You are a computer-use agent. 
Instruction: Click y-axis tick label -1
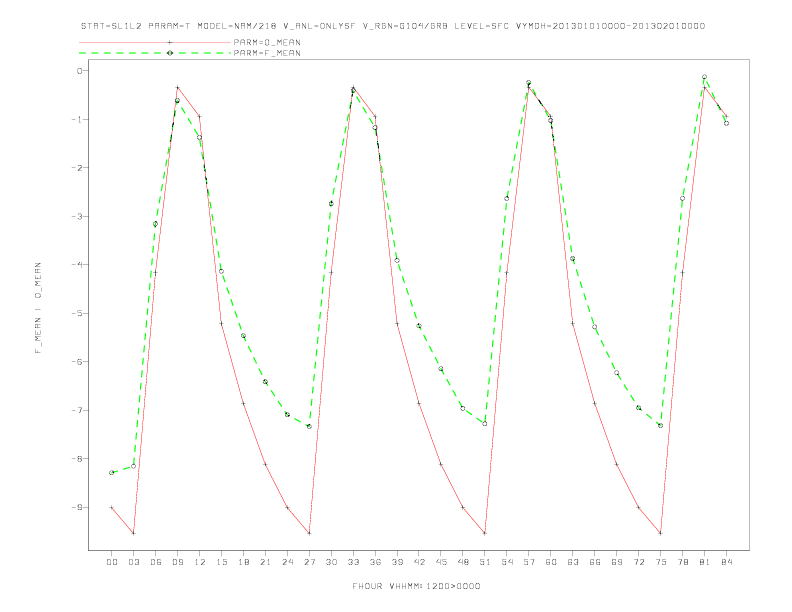(x=77, y=119)
